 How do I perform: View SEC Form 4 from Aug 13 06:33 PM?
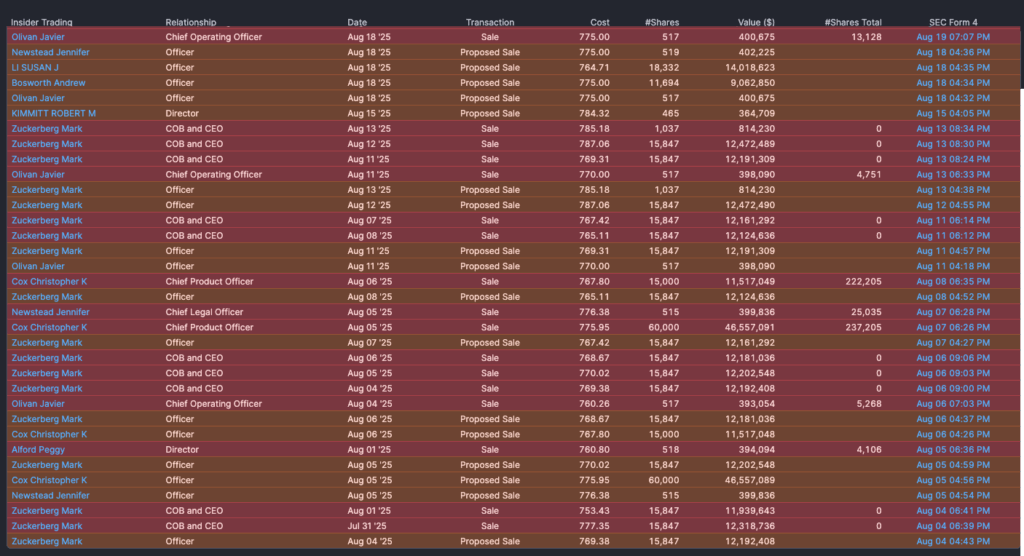(953, 174)
